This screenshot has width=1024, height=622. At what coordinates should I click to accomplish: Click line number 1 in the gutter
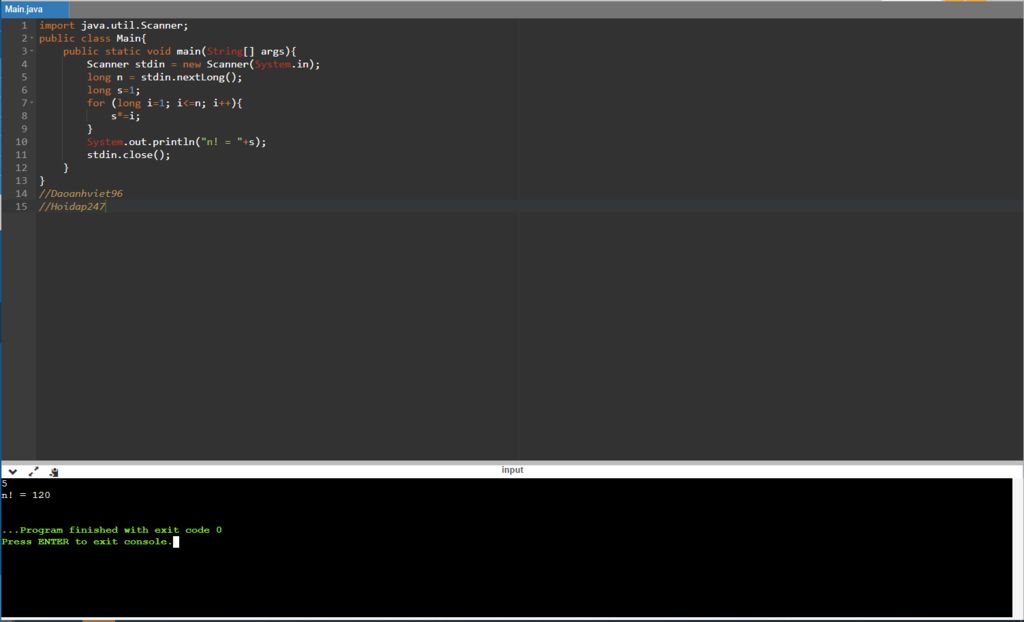pos(24,25)
